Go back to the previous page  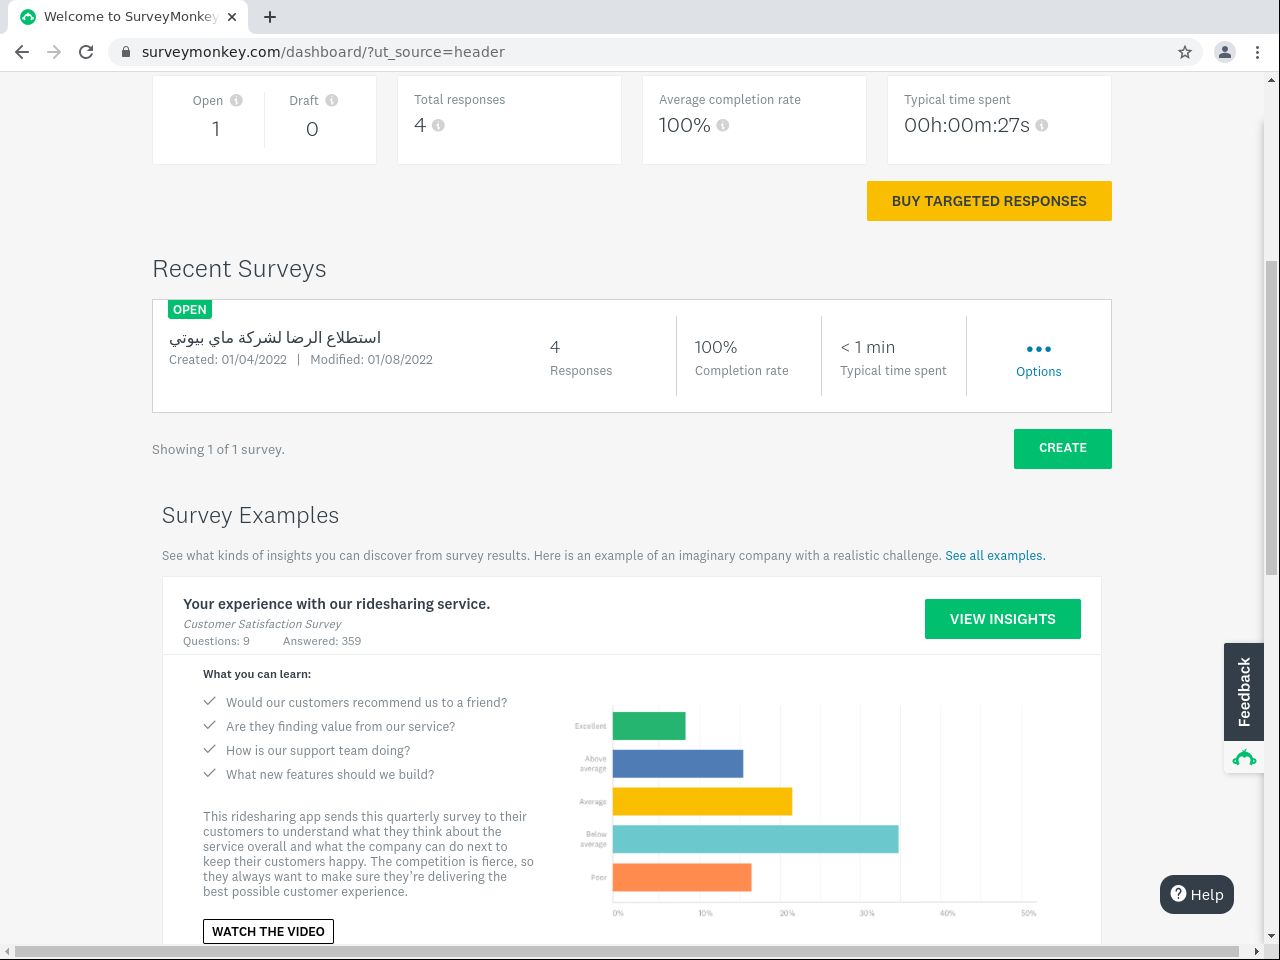22,52
